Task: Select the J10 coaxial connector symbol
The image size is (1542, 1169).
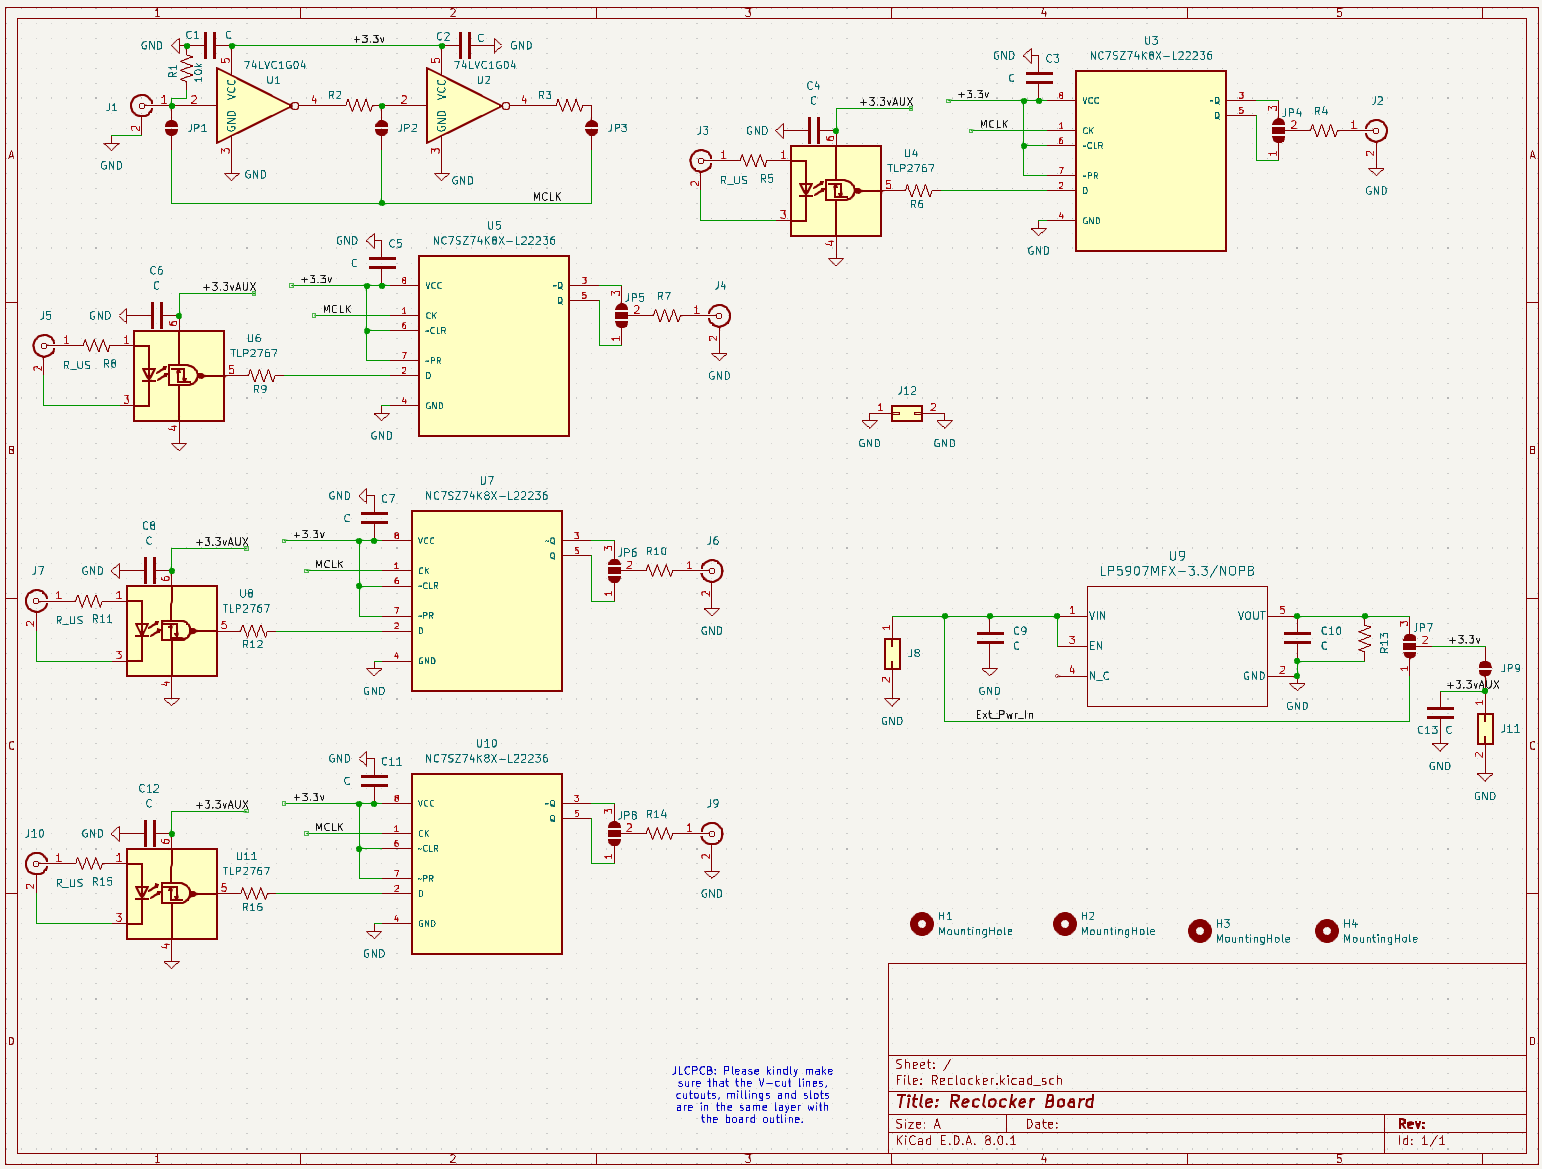Action: (x=36, y=864)
